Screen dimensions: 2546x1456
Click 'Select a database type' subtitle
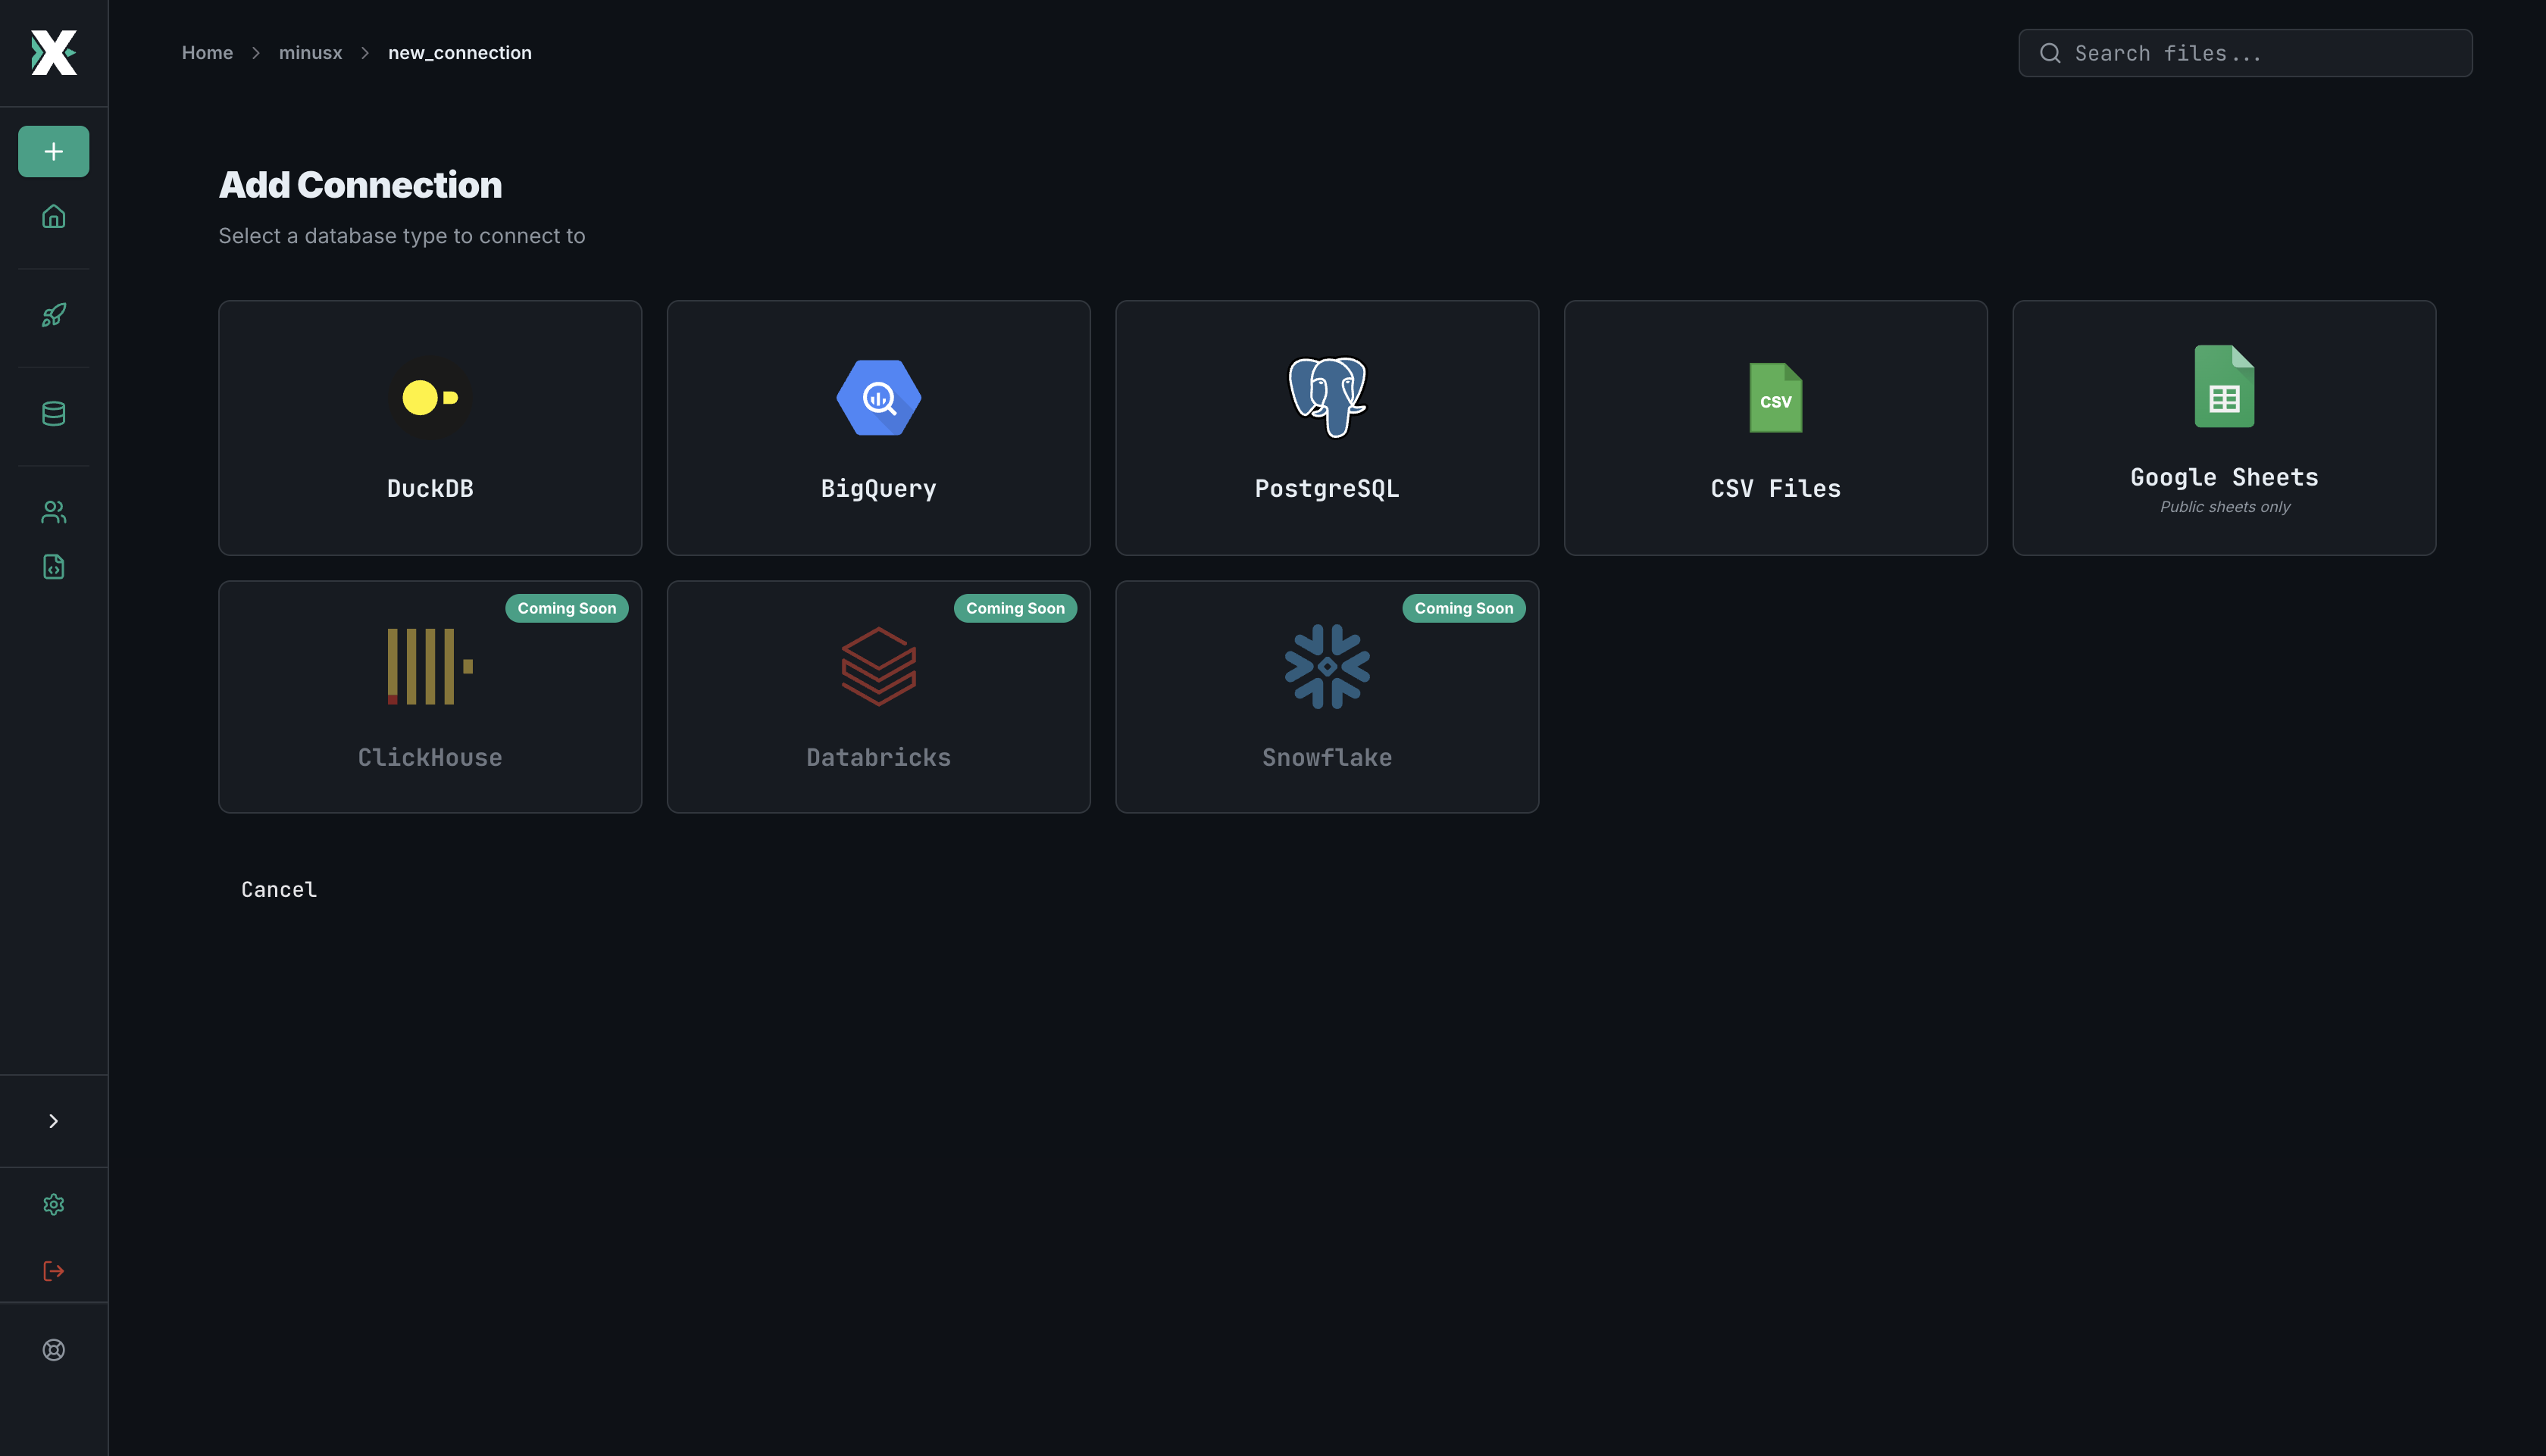(401, 236)
